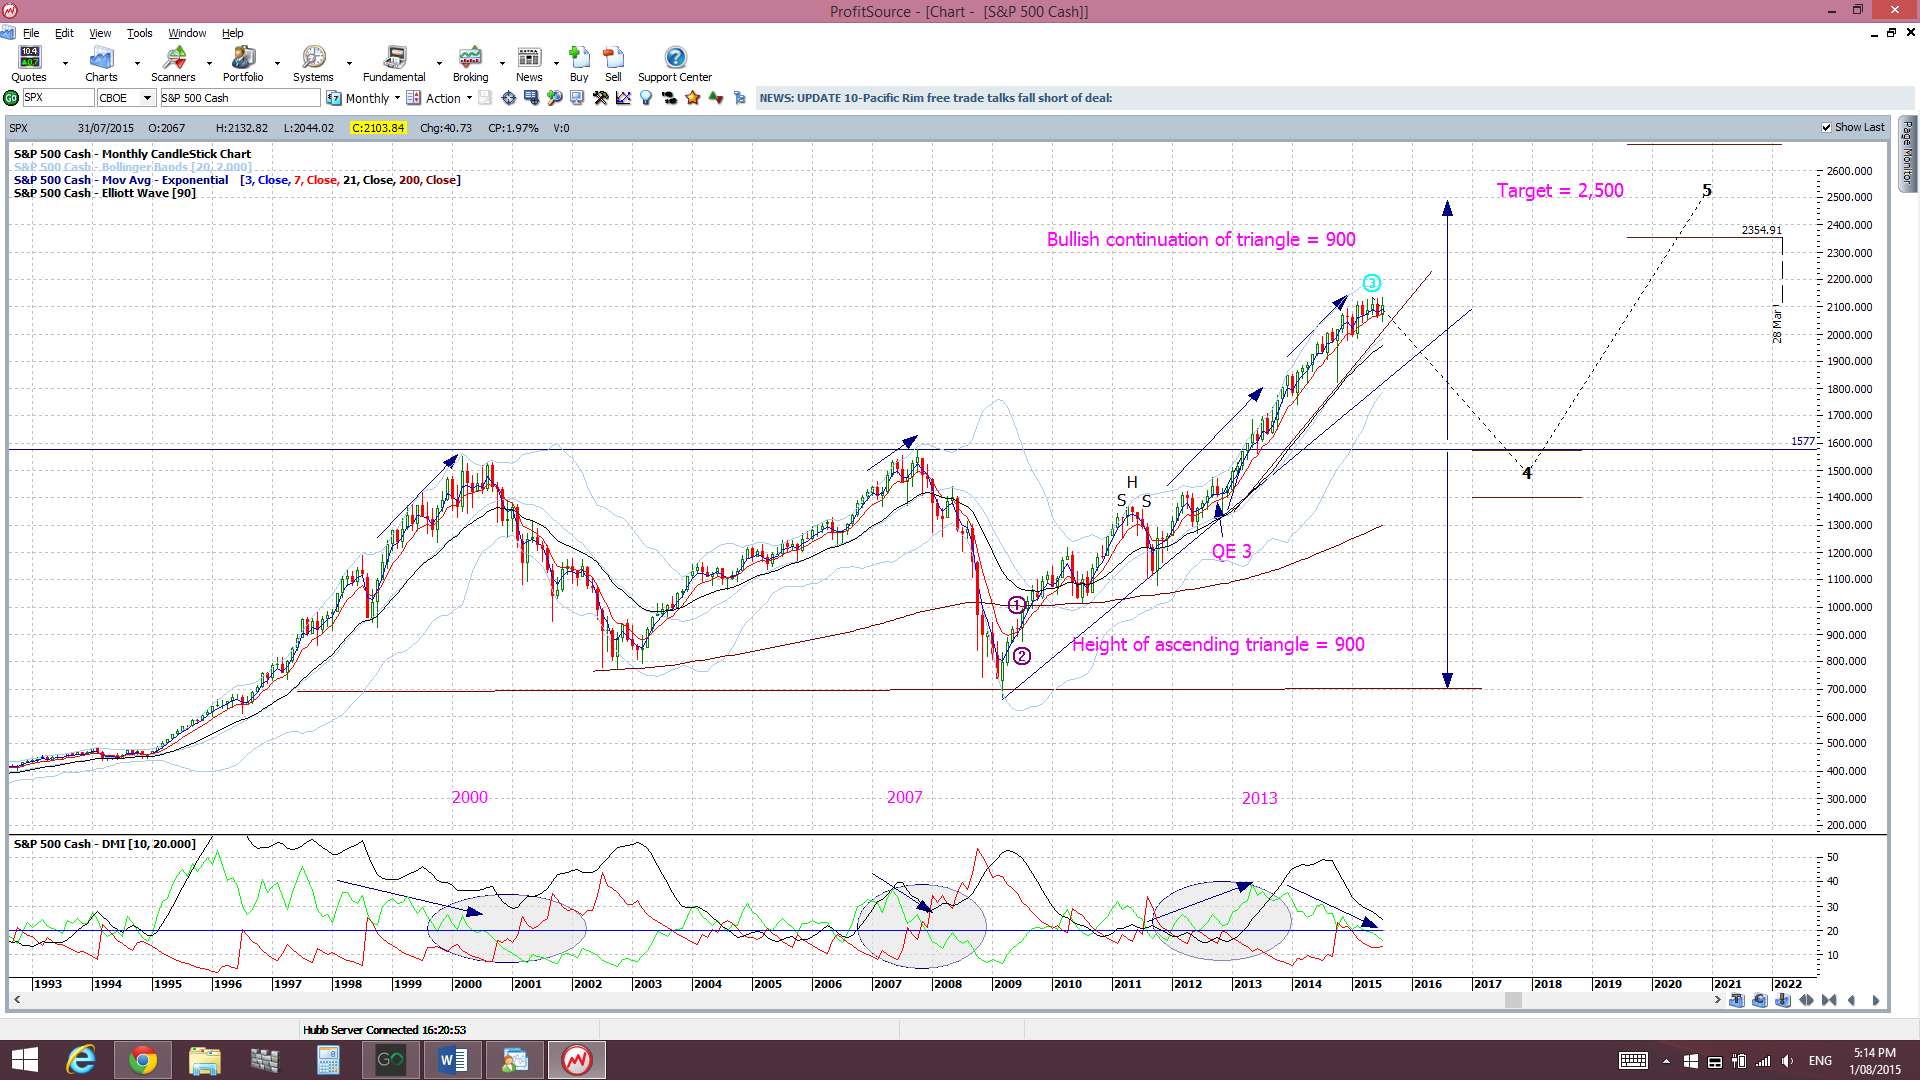Open the Fundamental toolbar icon
Image resolution: width=1920 pixels, height=1080 pixels.
394,64
